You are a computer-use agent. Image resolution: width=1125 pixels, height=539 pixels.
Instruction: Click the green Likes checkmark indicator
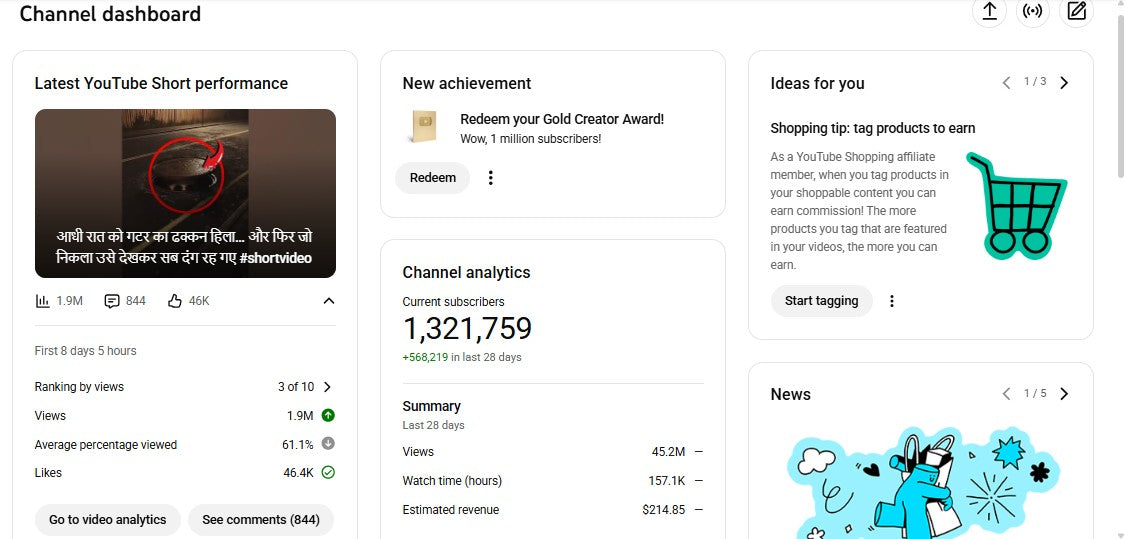coord(328,473)
